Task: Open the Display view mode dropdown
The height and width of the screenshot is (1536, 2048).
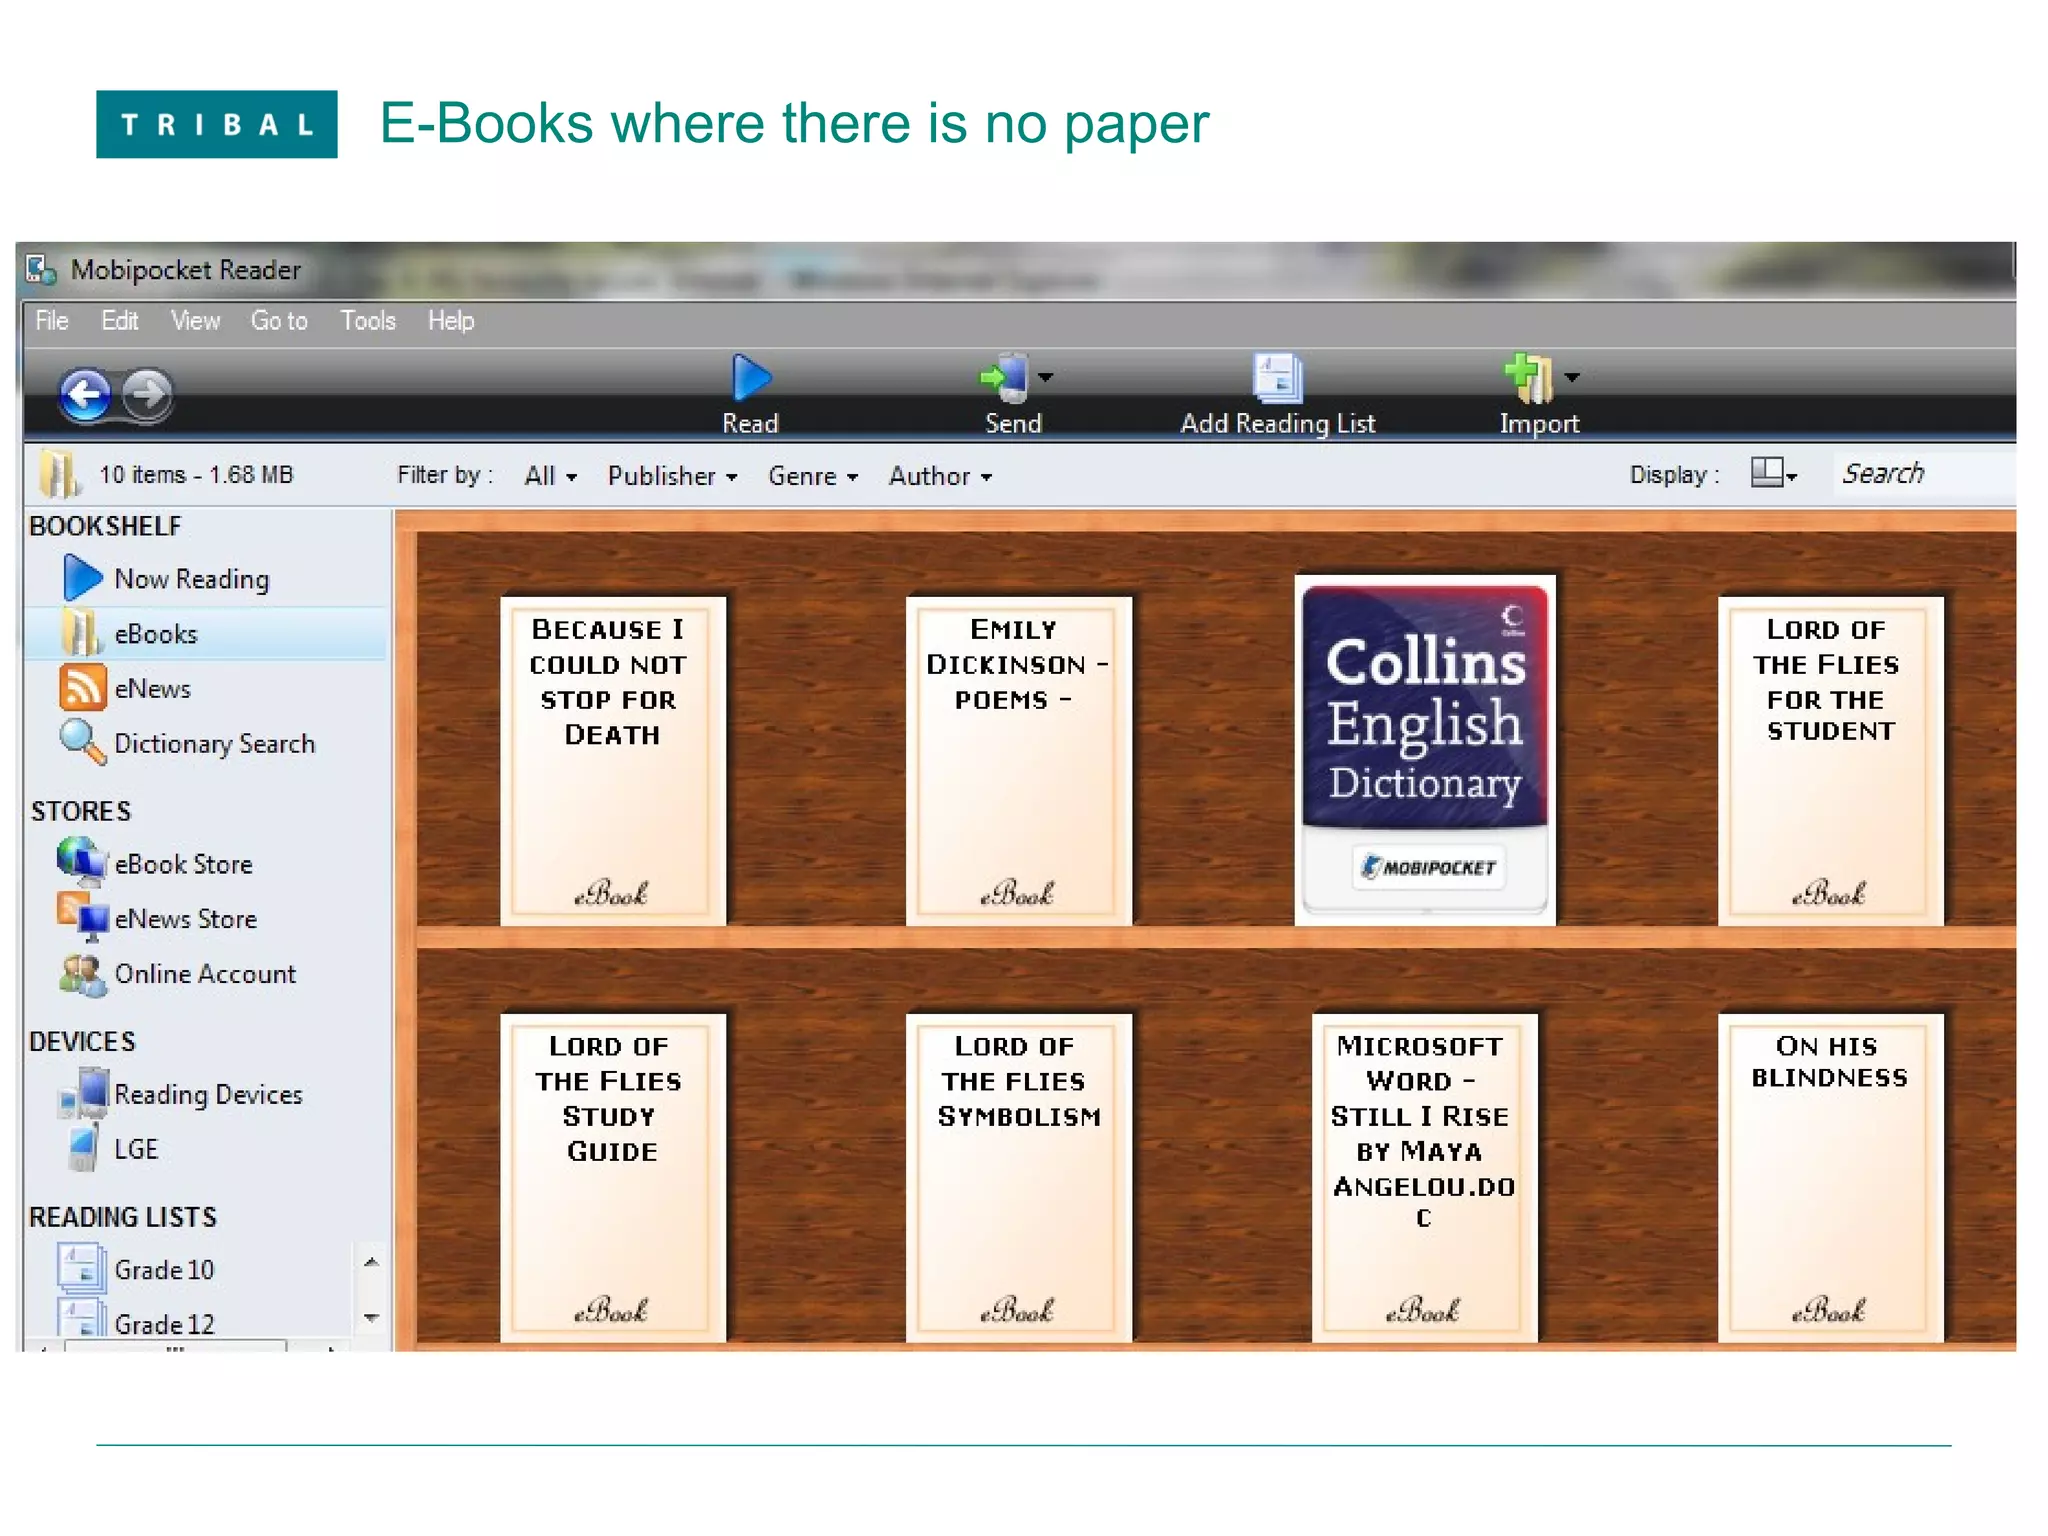Action: point(1775,473)
